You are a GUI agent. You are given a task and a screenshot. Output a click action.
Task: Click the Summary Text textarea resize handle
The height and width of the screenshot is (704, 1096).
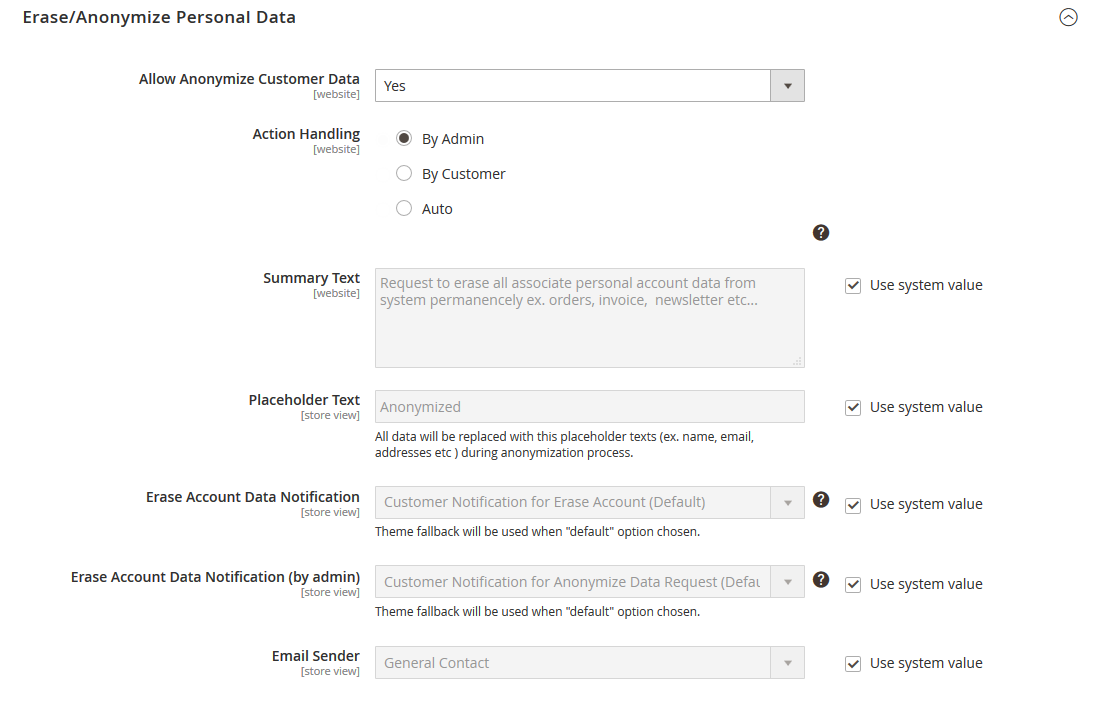(x=797, y=361)
